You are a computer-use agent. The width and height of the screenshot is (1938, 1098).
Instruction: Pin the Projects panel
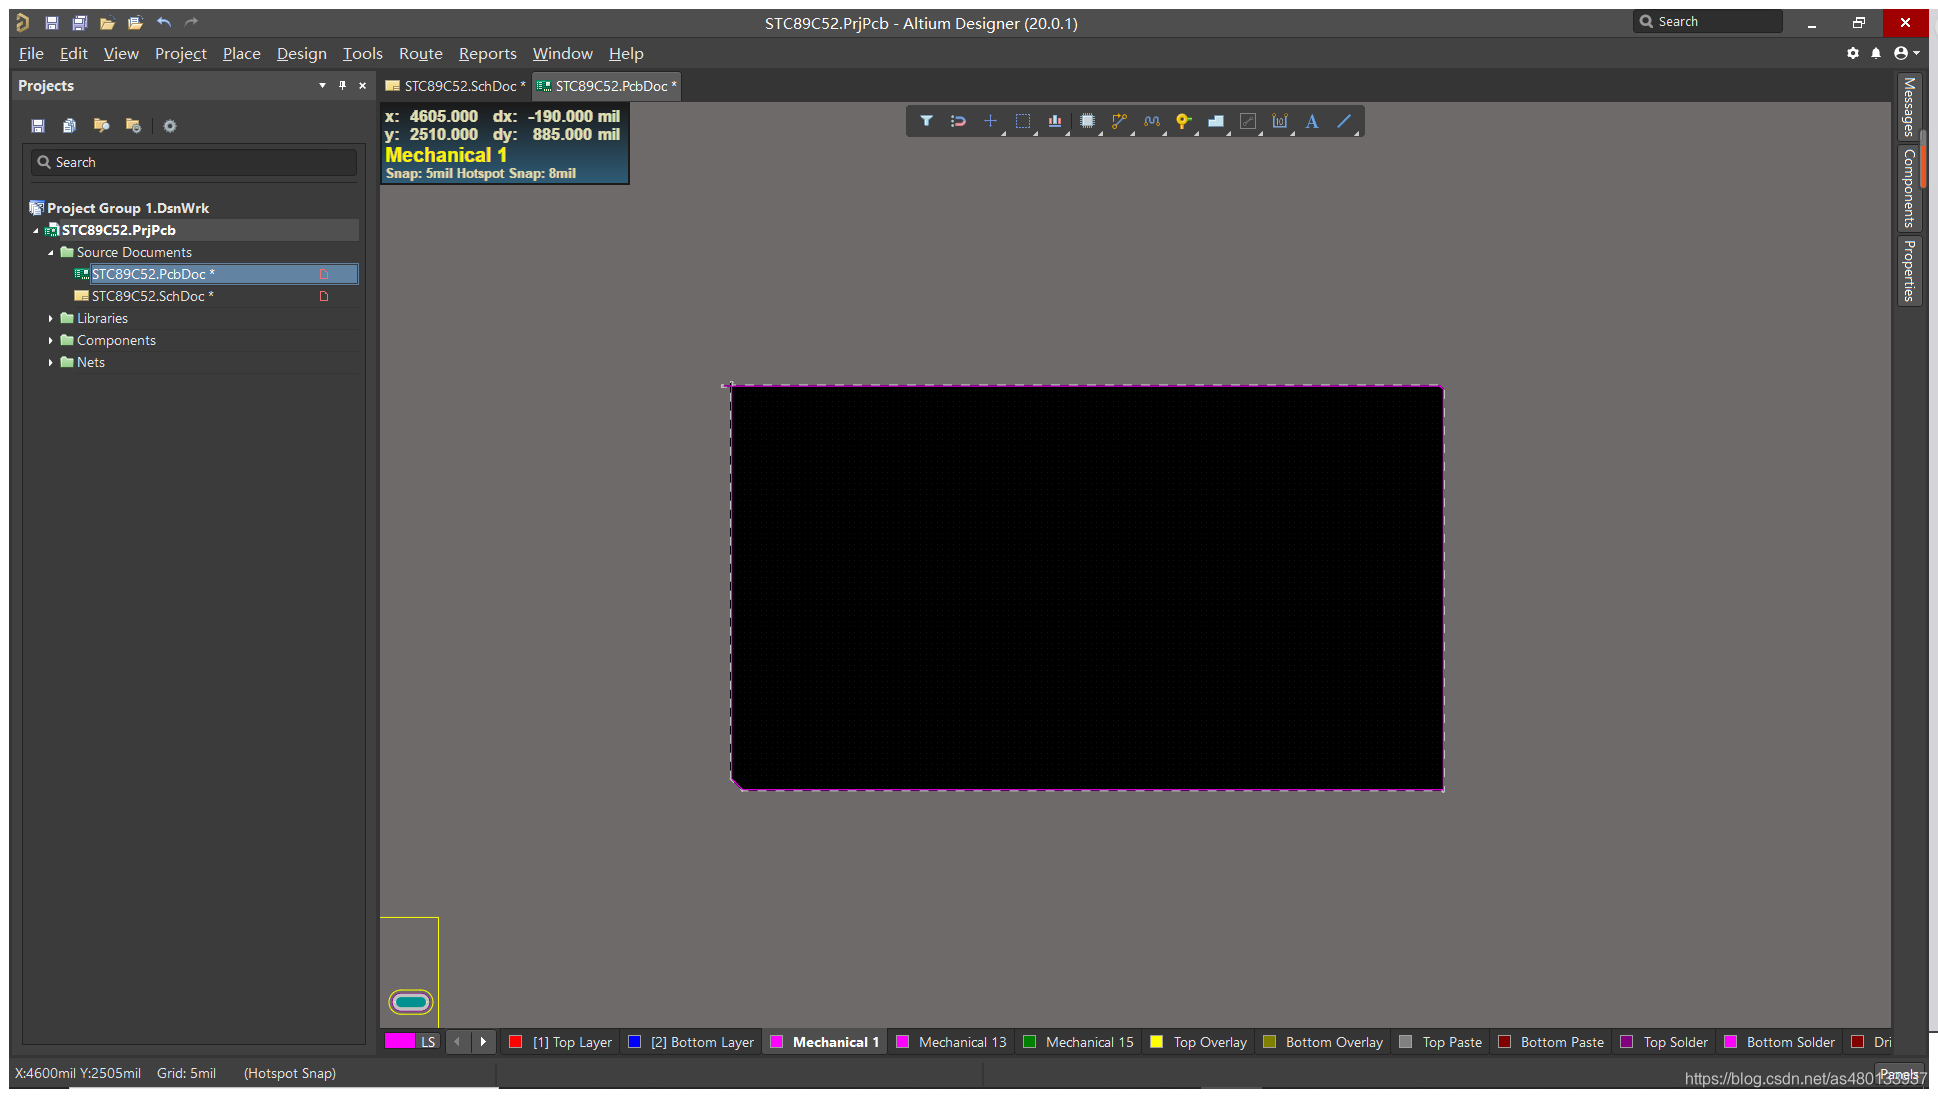[x=342, y=85]
